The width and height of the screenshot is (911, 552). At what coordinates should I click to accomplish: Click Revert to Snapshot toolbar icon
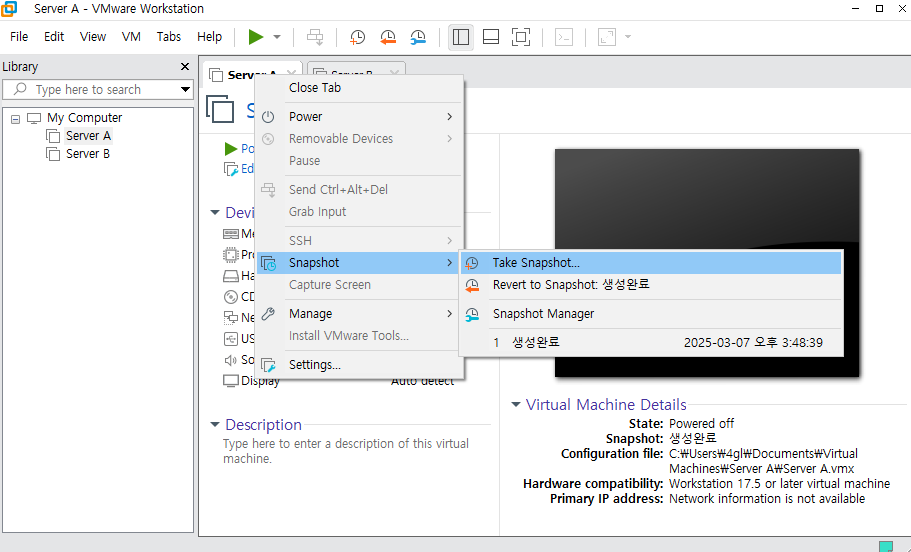click(388, 37)
